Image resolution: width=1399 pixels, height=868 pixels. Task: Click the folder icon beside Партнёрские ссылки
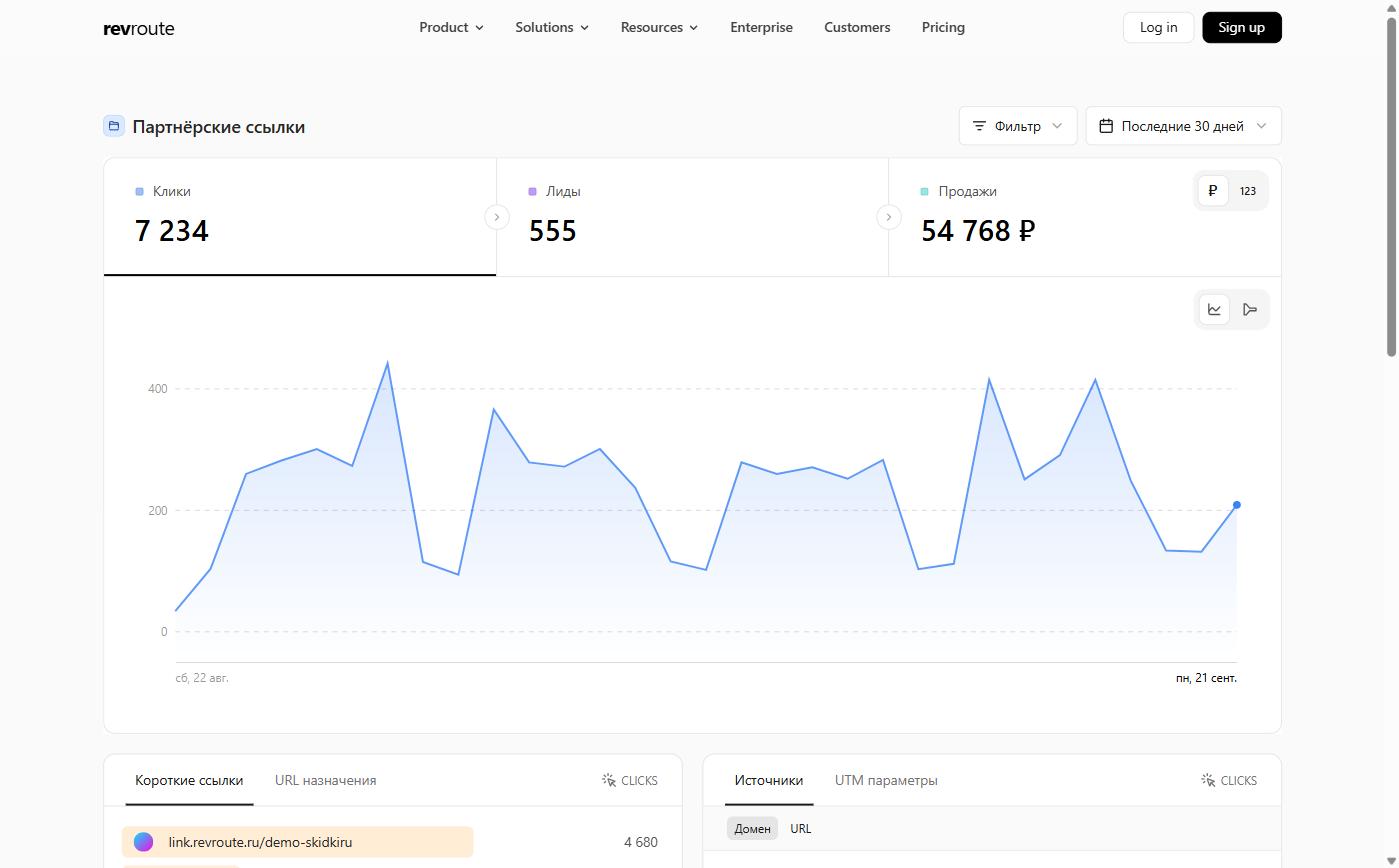tap(114, 126)
